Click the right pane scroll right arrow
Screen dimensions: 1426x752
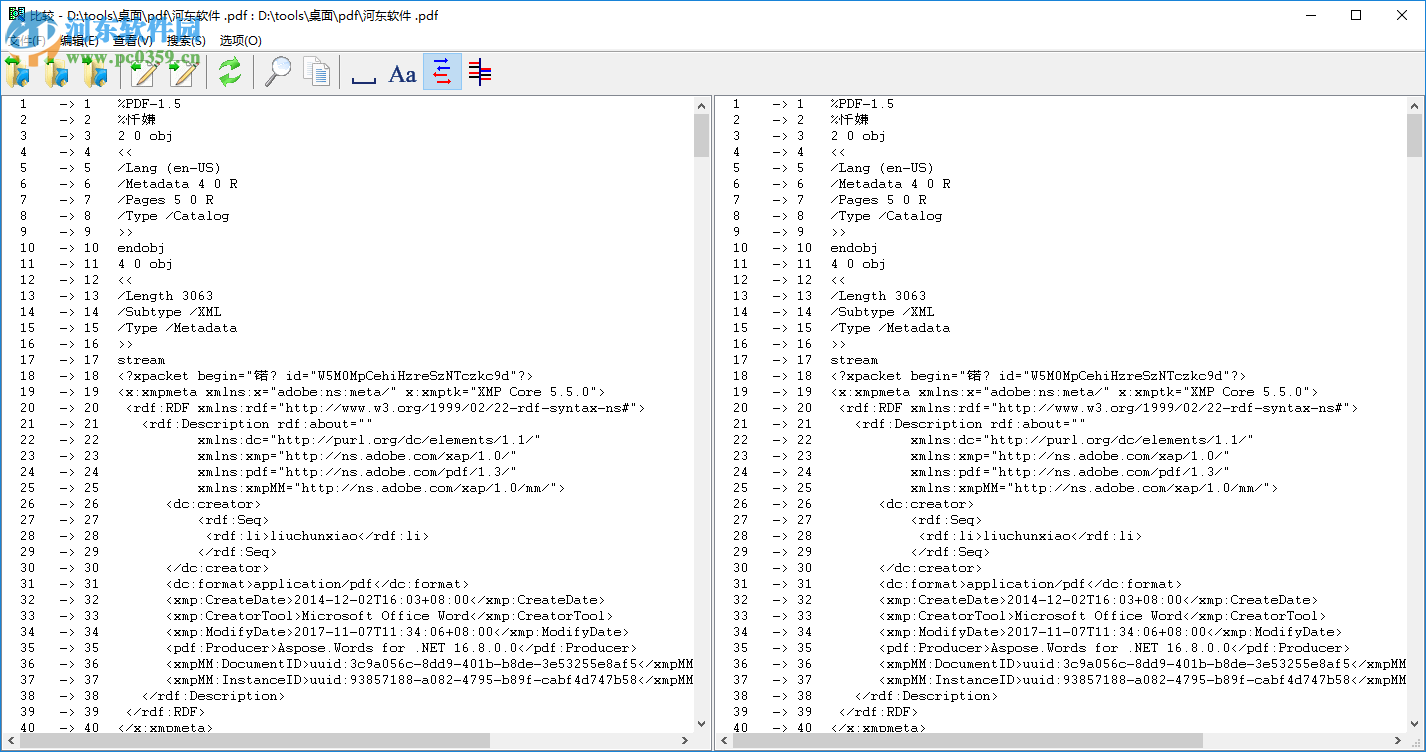[x=1398, y=741]
